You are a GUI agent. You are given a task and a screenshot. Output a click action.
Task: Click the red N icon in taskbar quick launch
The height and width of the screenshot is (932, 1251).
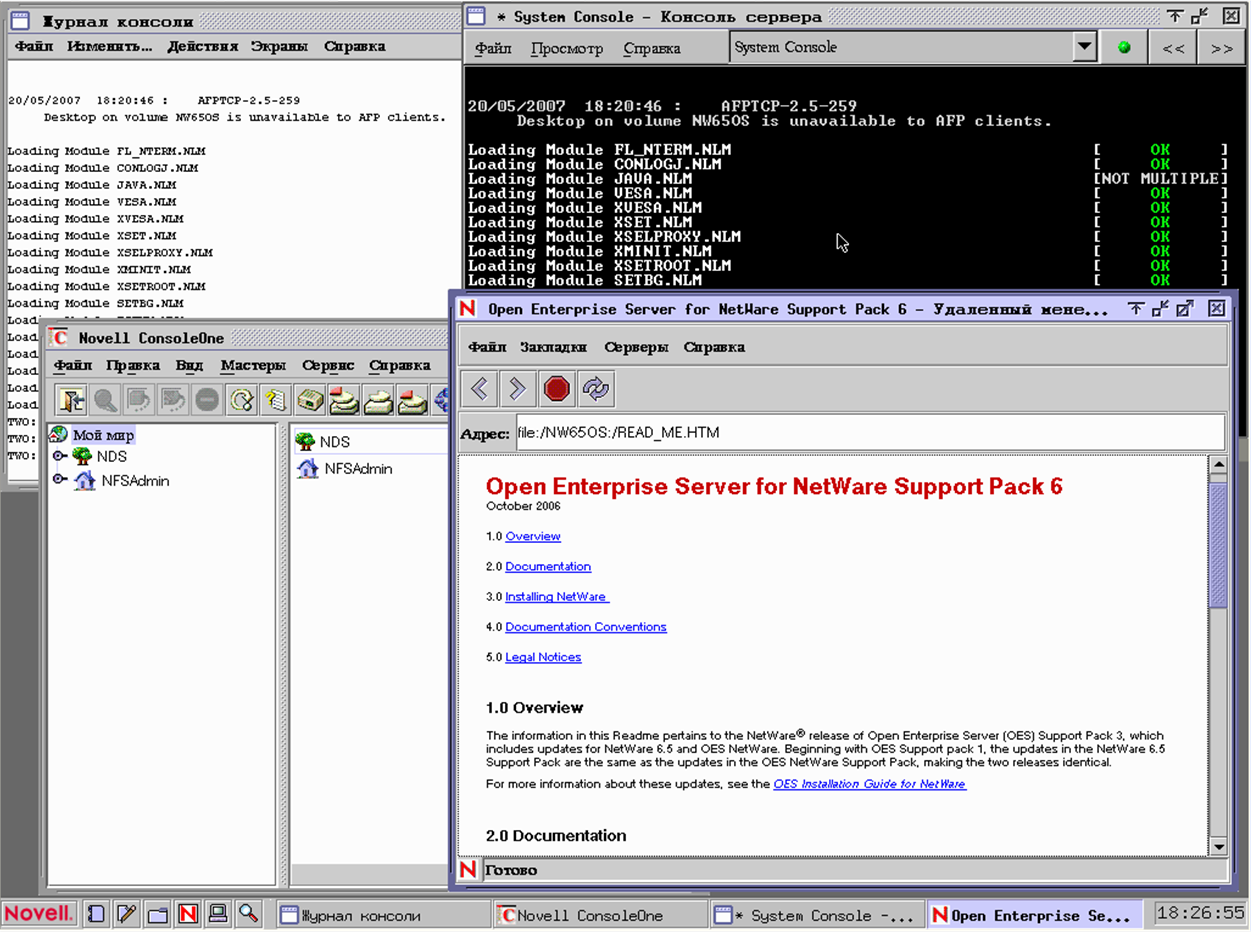[x=188, y=913]
